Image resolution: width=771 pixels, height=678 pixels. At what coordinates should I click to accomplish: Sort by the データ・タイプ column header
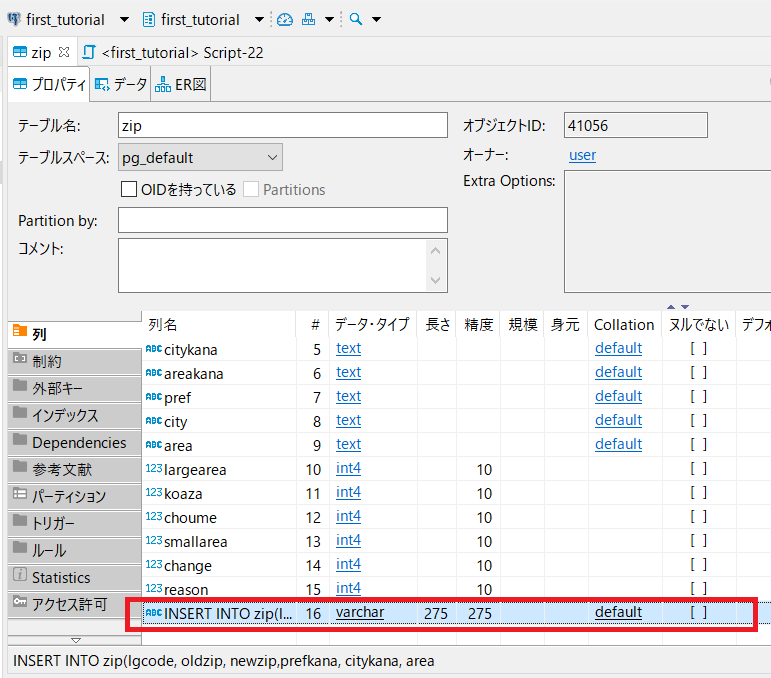tap(372, 324)
